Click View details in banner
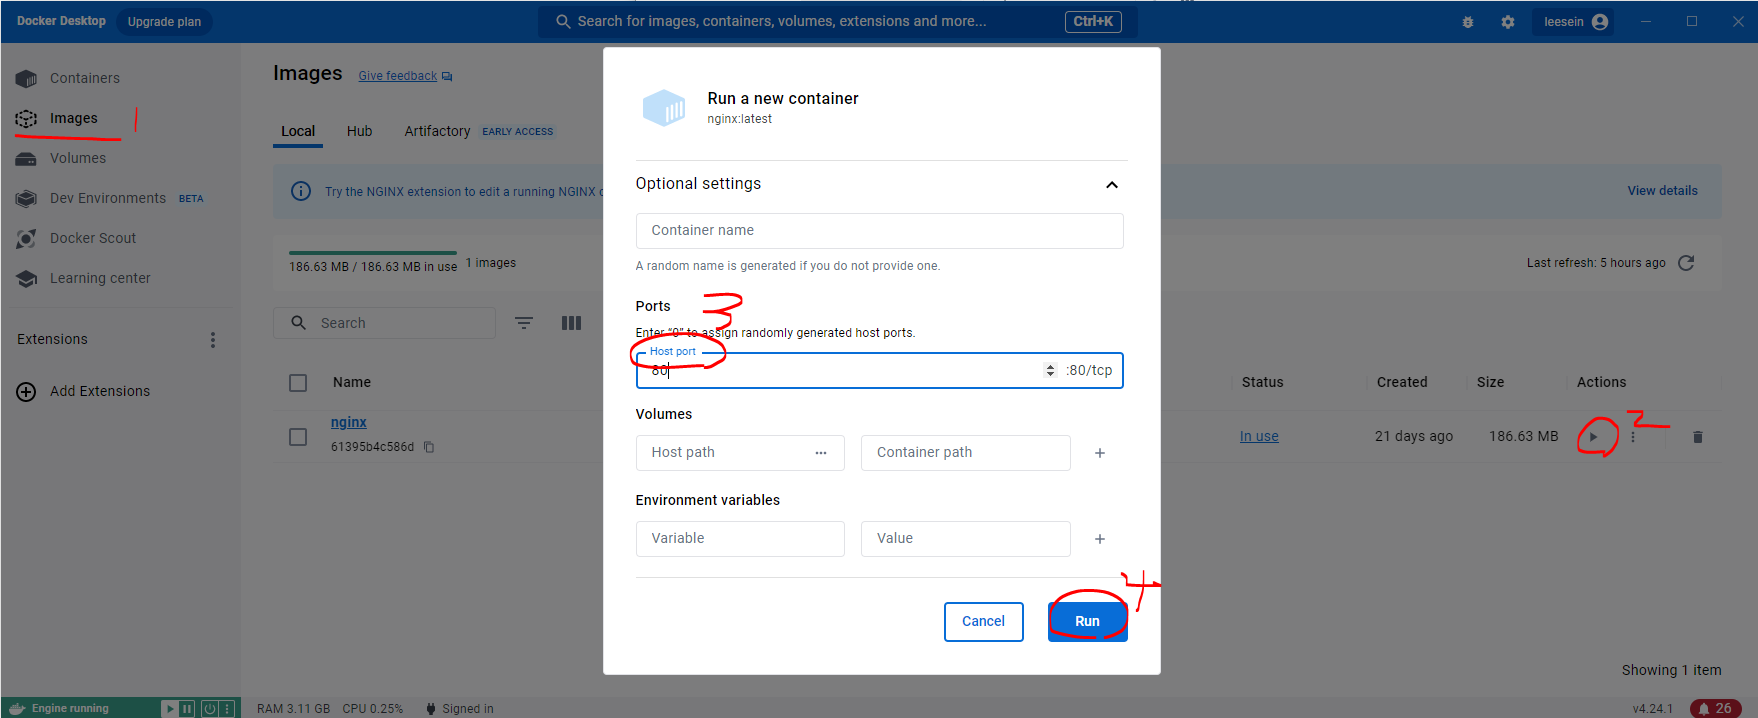1758x718 pixels. pos(1662,191)
